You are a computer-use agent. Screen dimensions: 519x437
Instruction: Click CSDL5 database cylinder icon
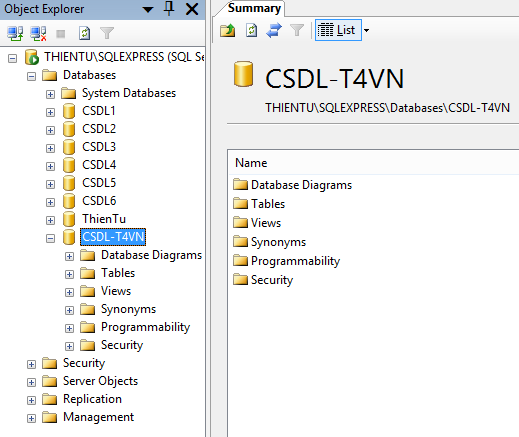click(x=69, y=183)
